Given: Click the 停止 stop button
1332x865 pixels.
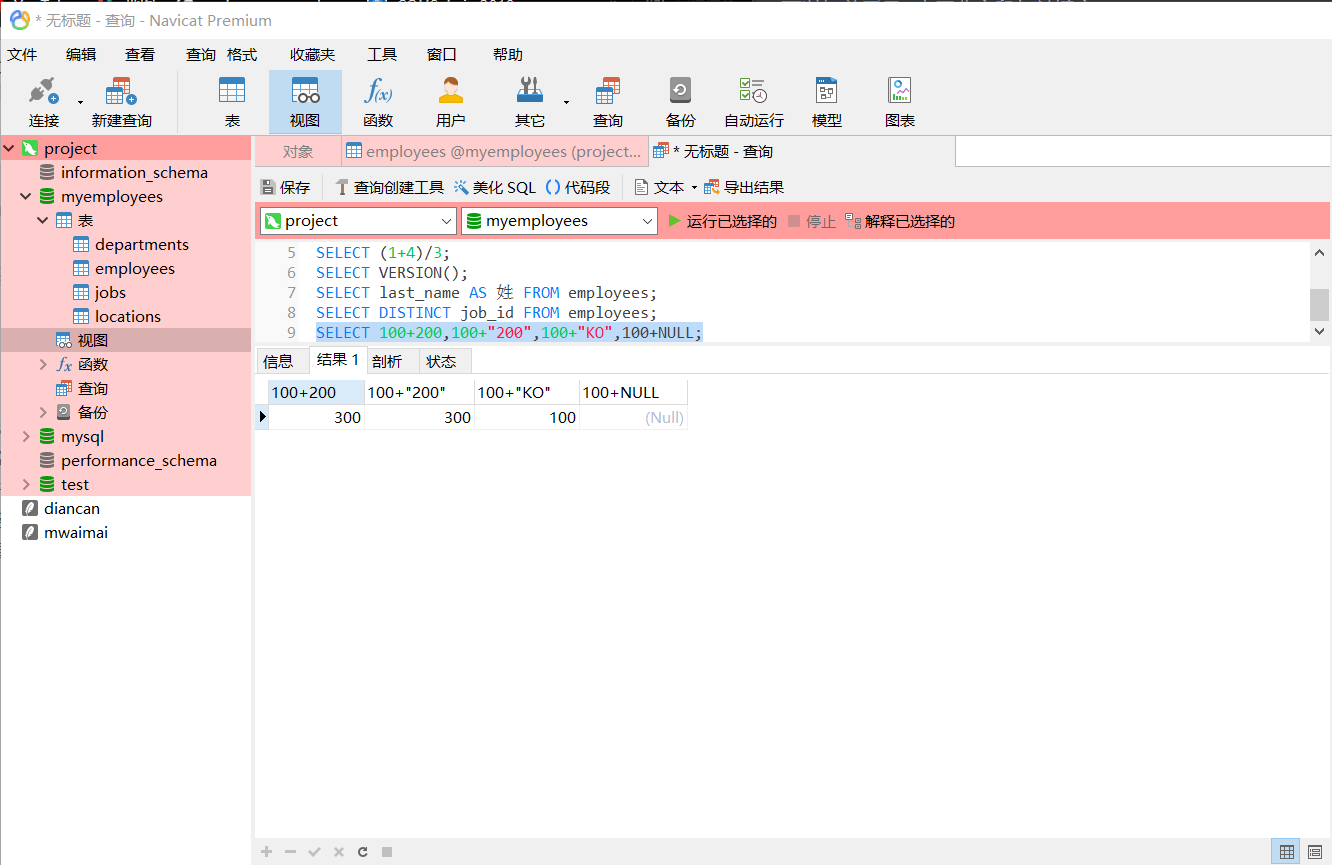Looking at the screenshot, I should [811, 221].
